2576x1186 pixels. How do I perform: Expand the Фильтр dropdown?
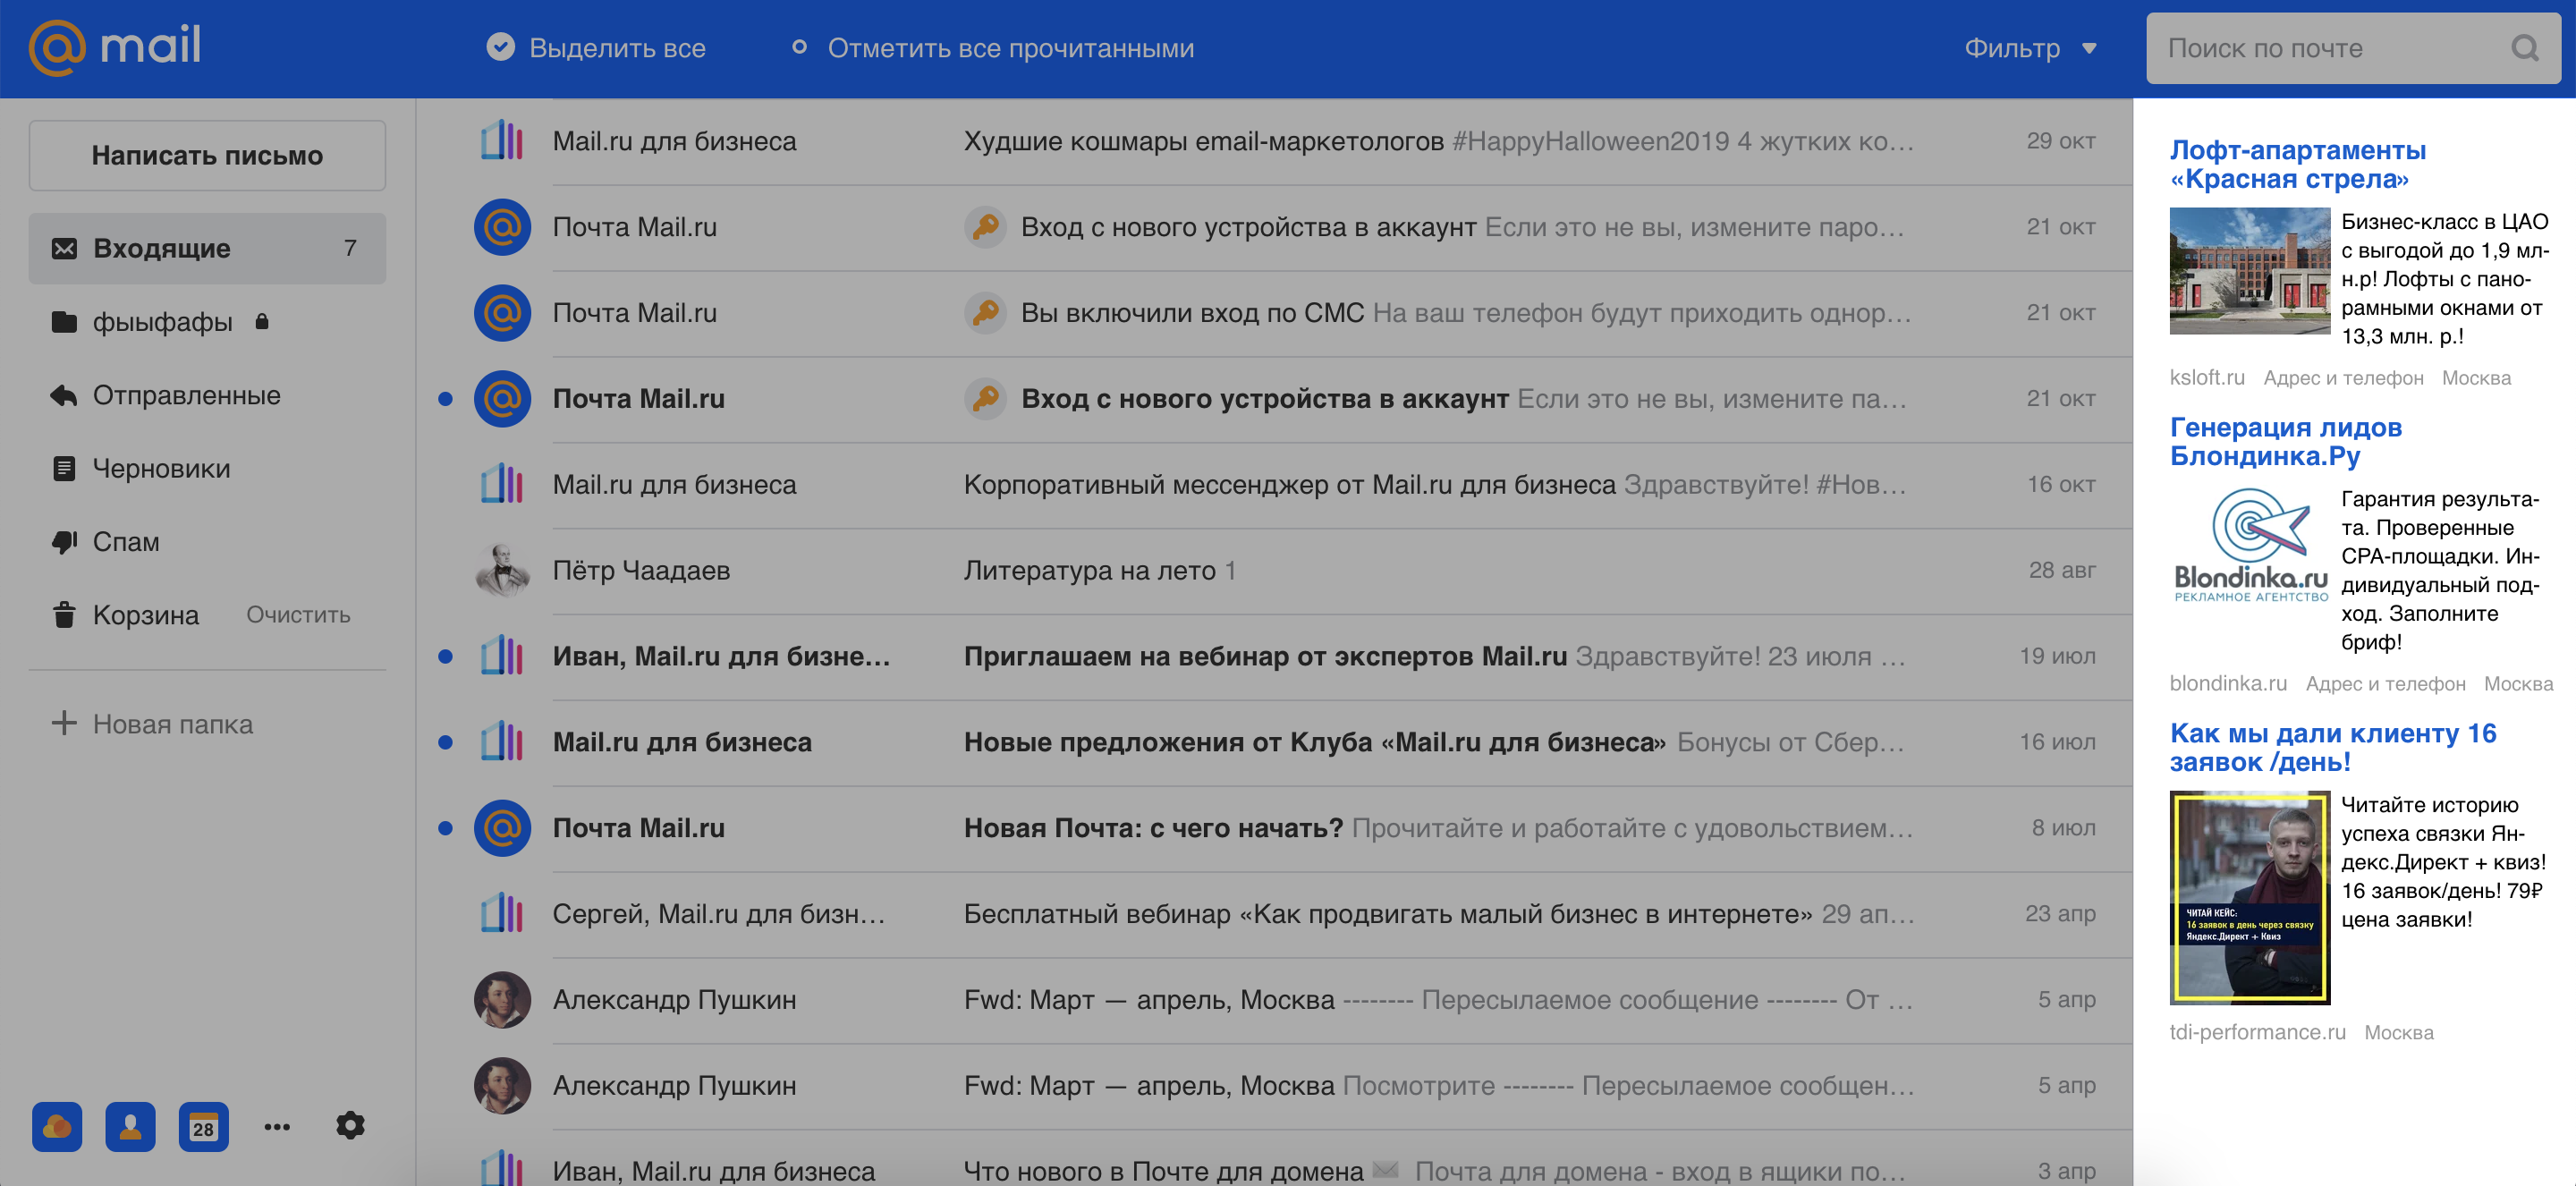point(2029,48)
